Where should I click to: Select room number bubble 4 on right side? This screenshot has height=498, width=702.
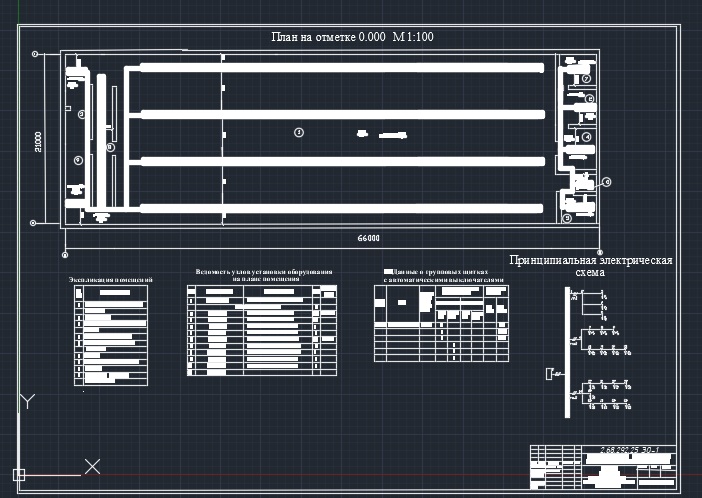588,137
